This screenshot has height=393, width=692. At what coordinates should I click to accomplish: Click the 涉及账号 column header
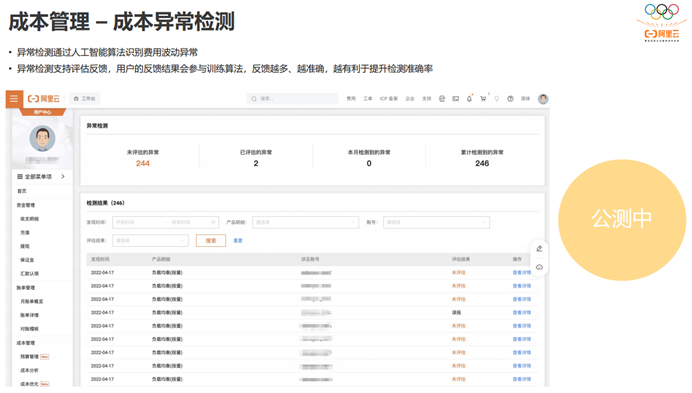pos(310,259)
